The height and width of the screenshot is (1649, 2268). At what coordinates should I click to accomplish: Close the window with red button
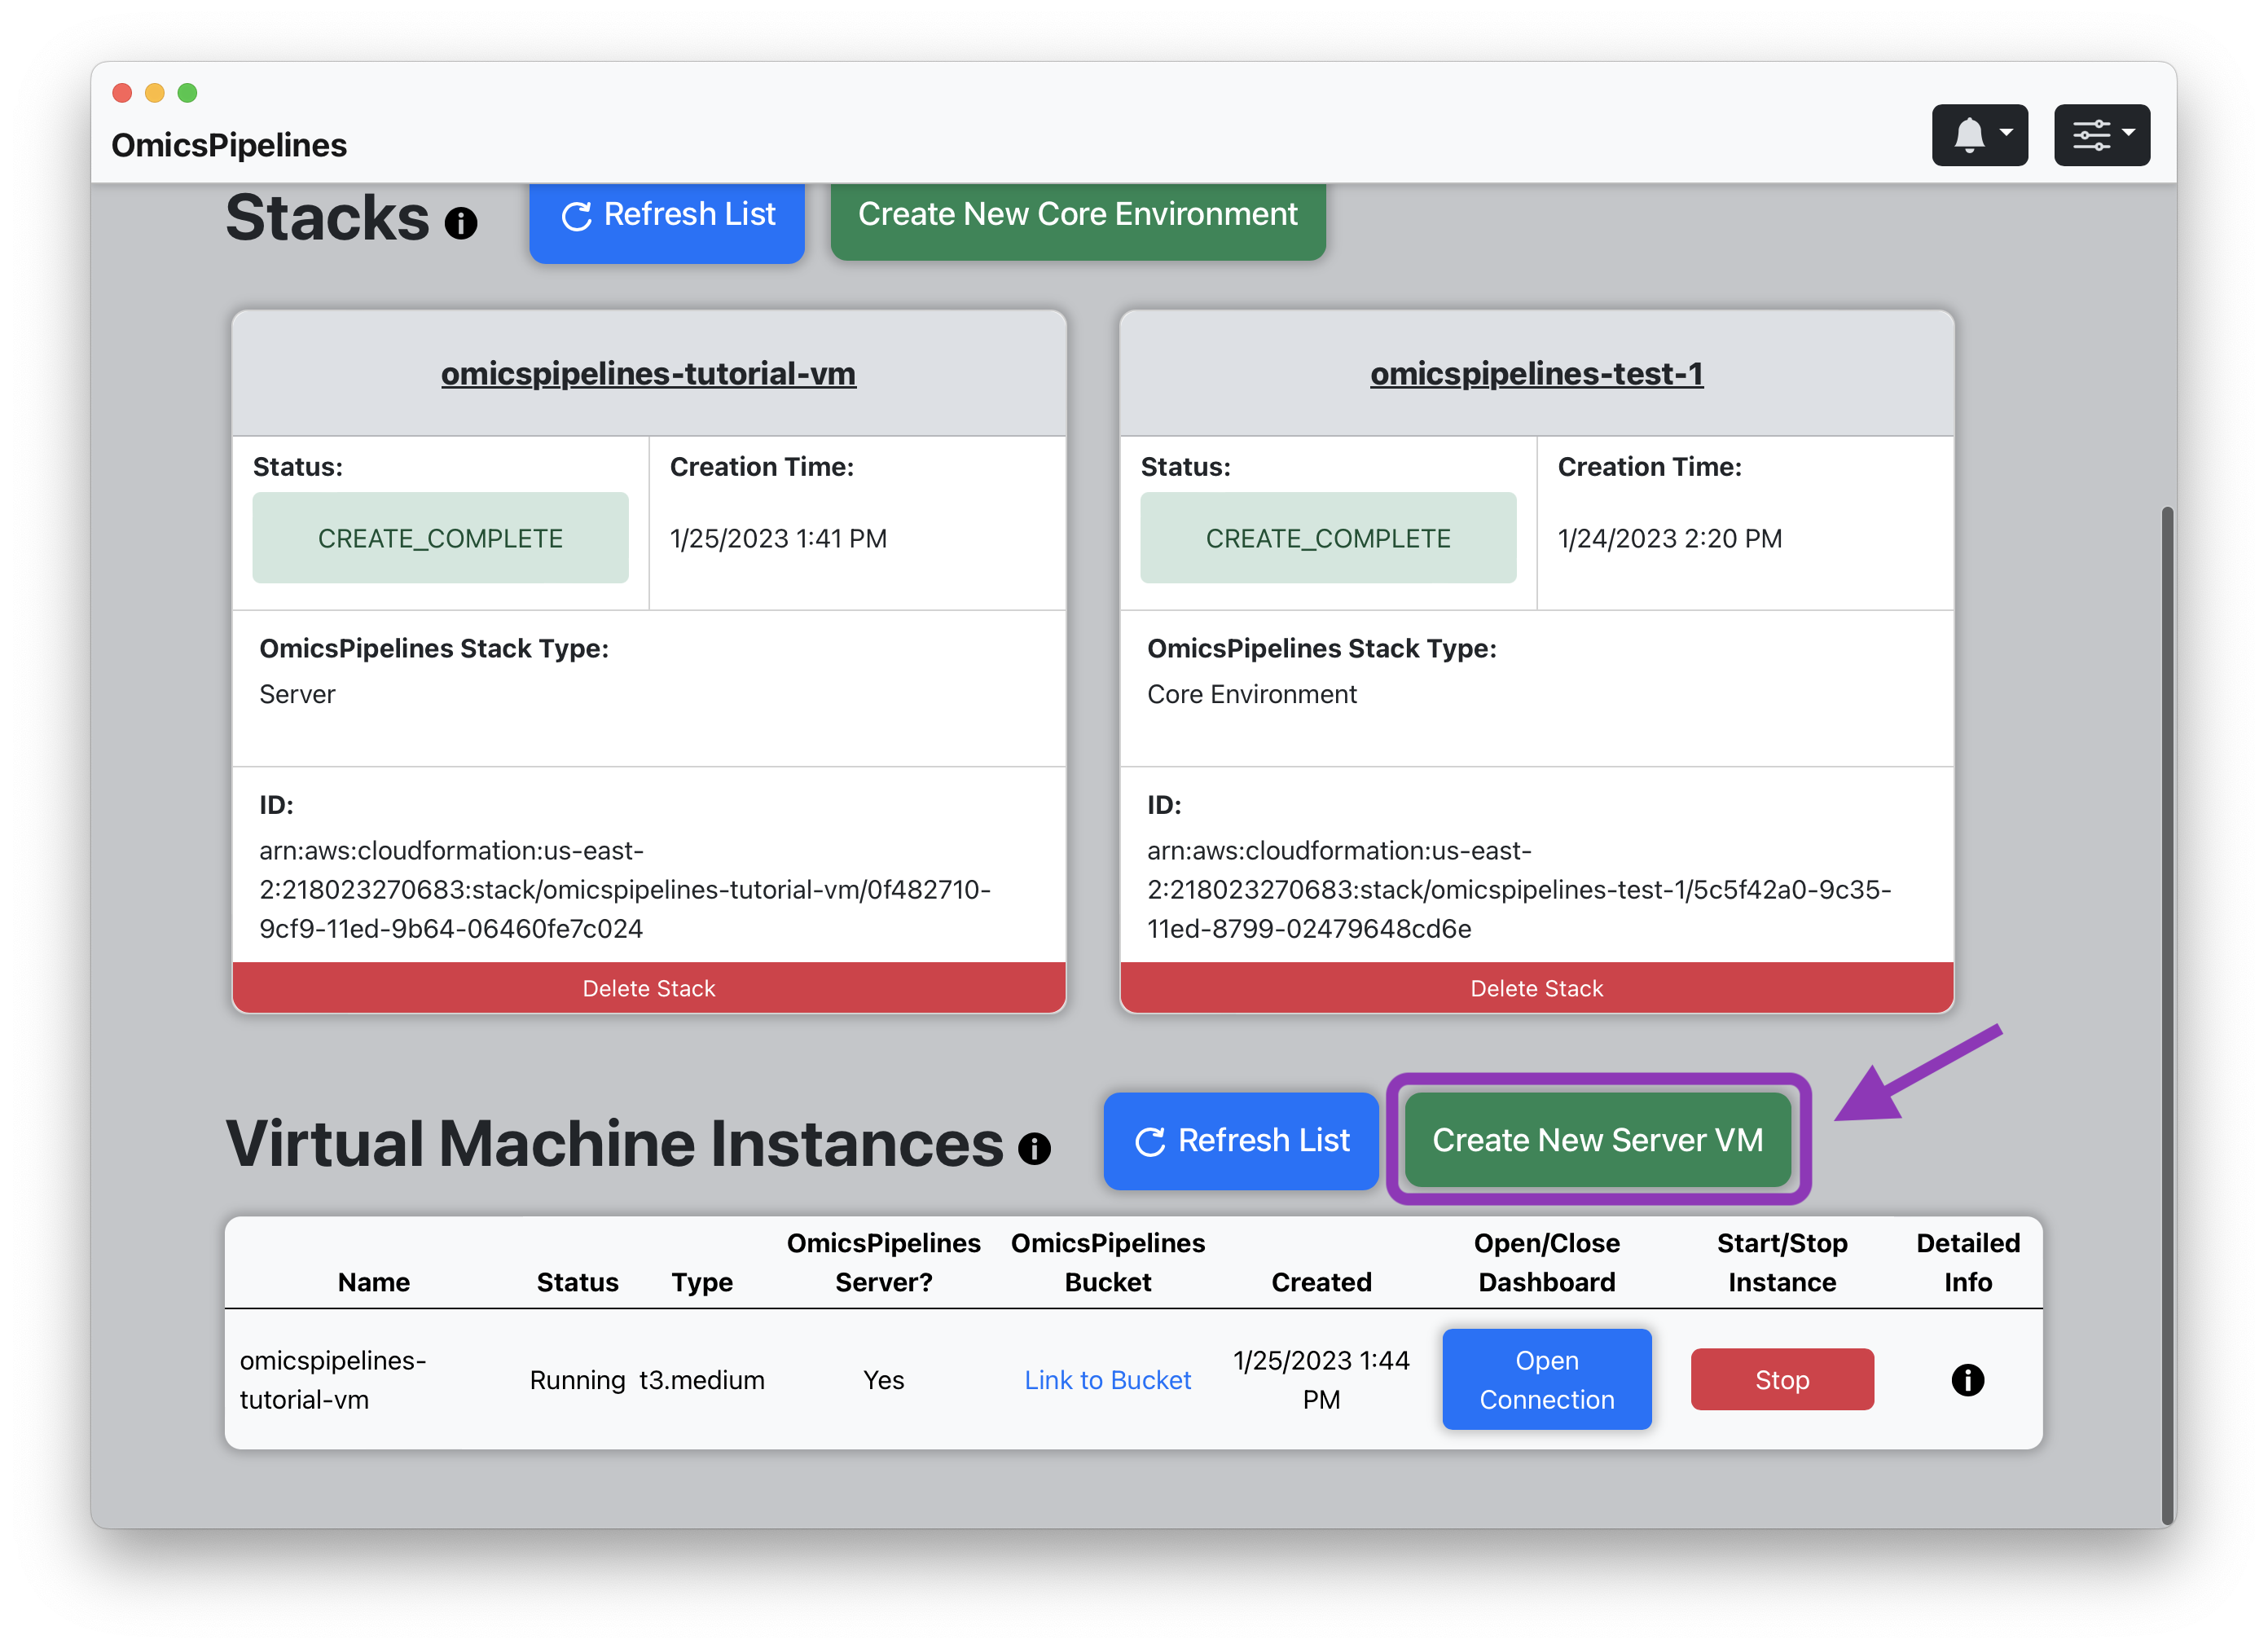click(122, 93)
